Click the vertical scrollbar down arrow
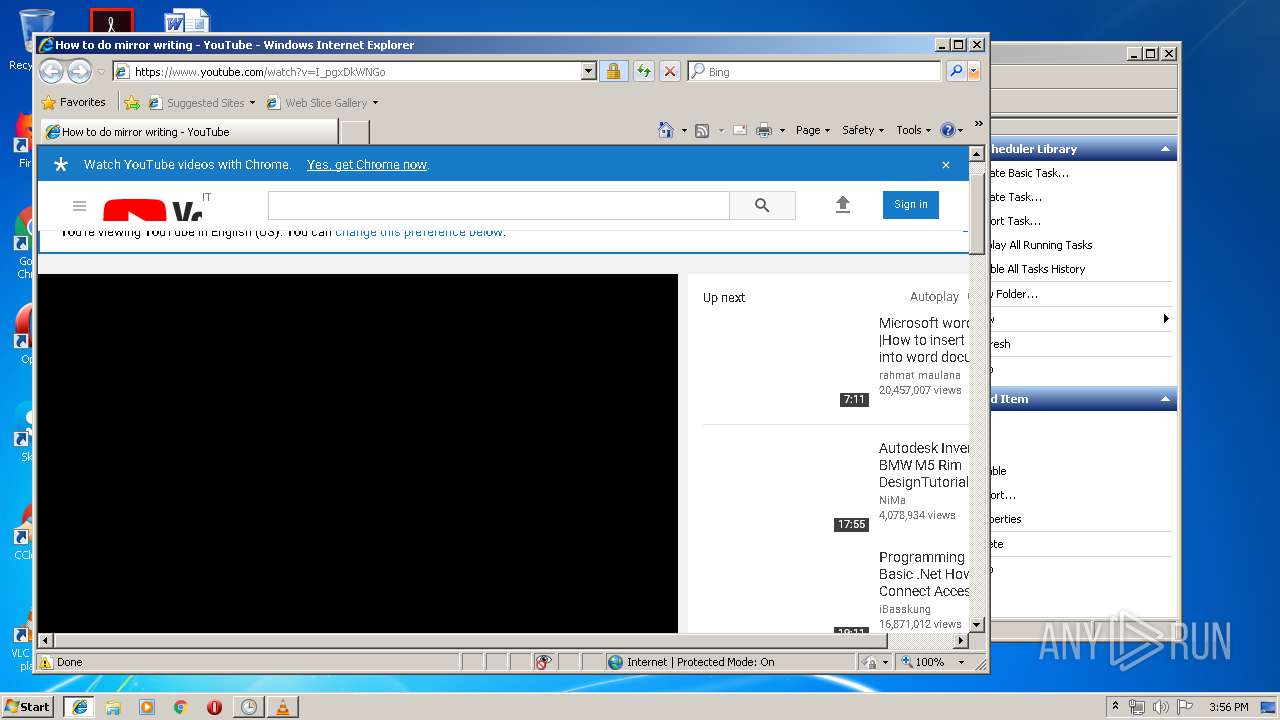 977,625
